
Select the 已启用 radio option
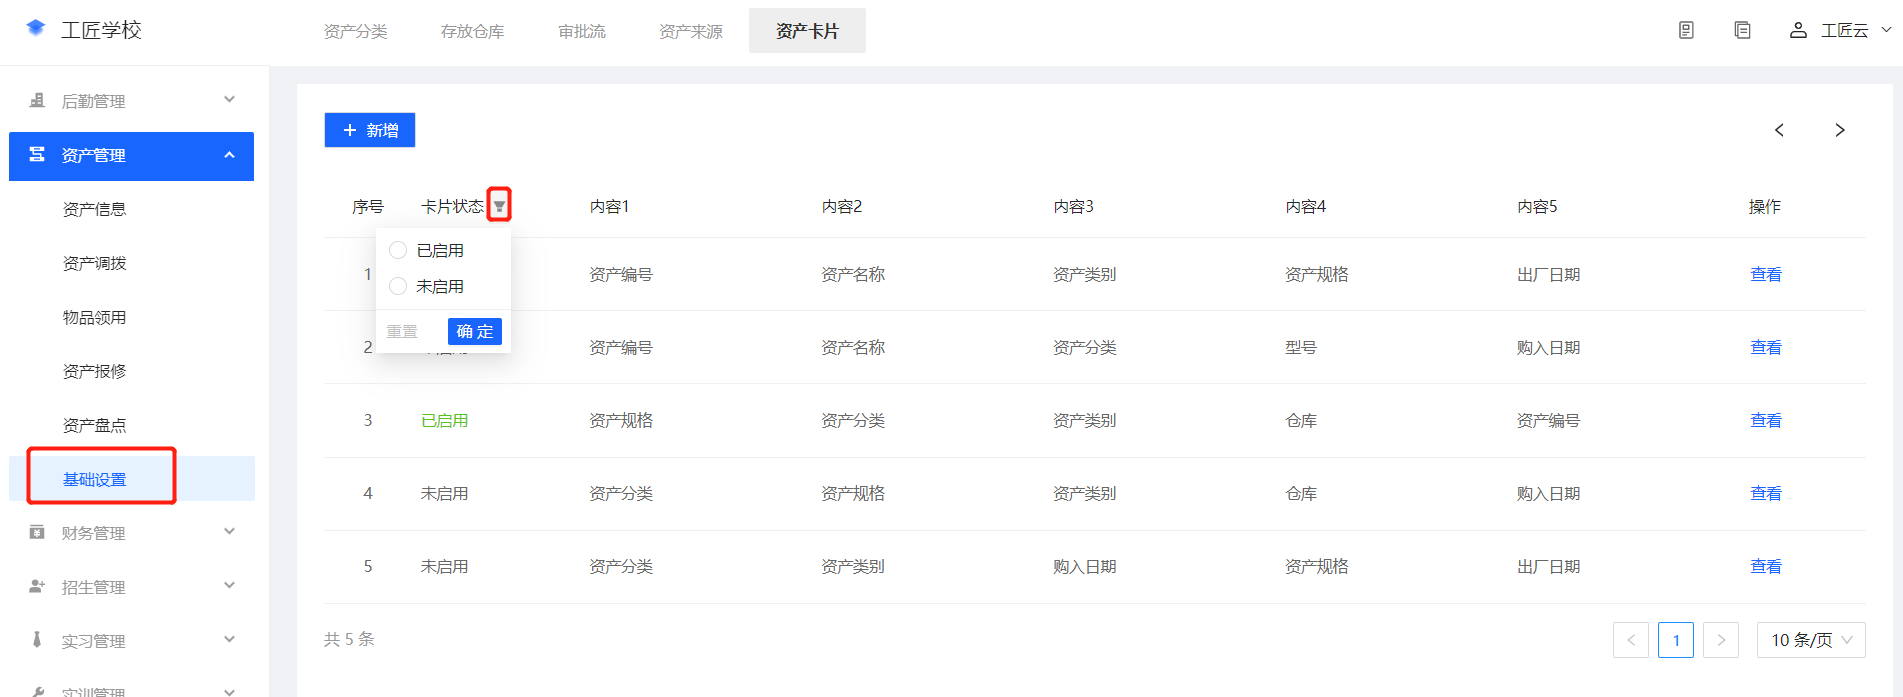(398, 250)
